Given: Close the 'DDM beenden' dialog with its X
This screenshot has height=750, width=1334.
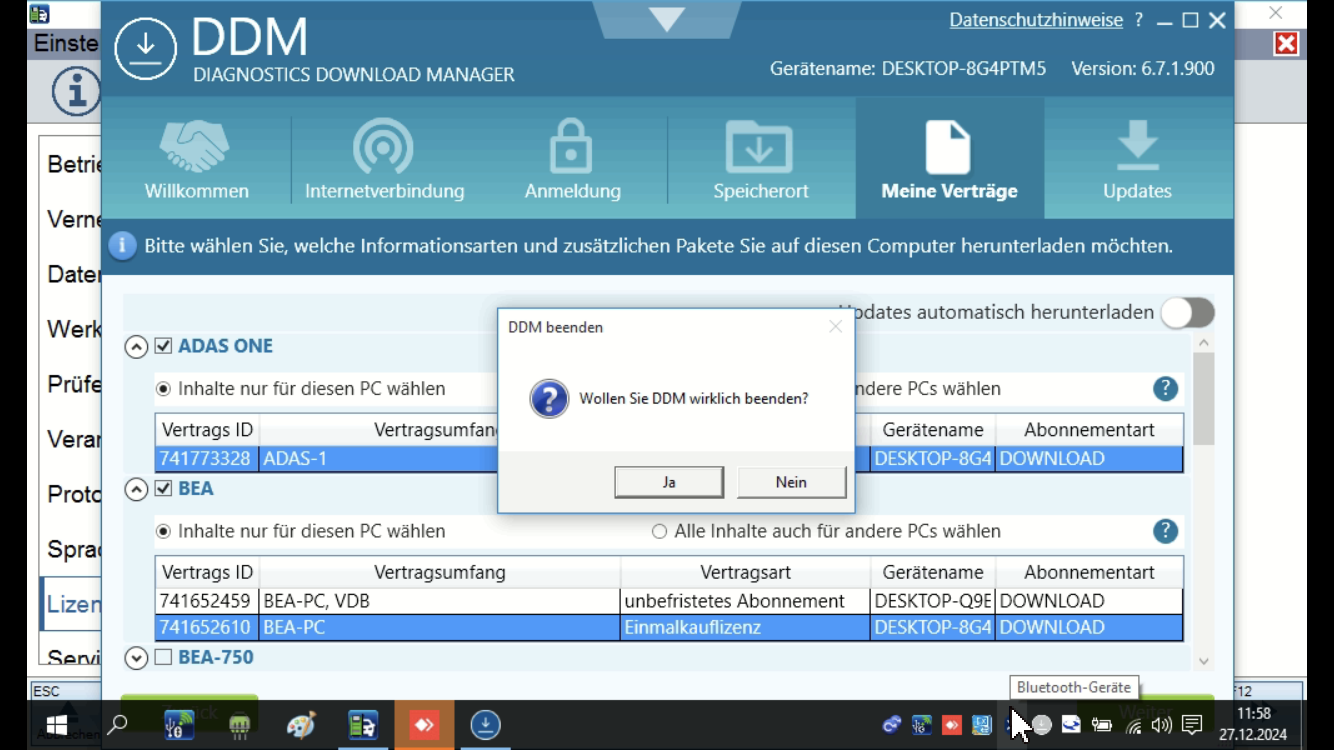Looking at the screenshot, I should [x=835, y=327].
